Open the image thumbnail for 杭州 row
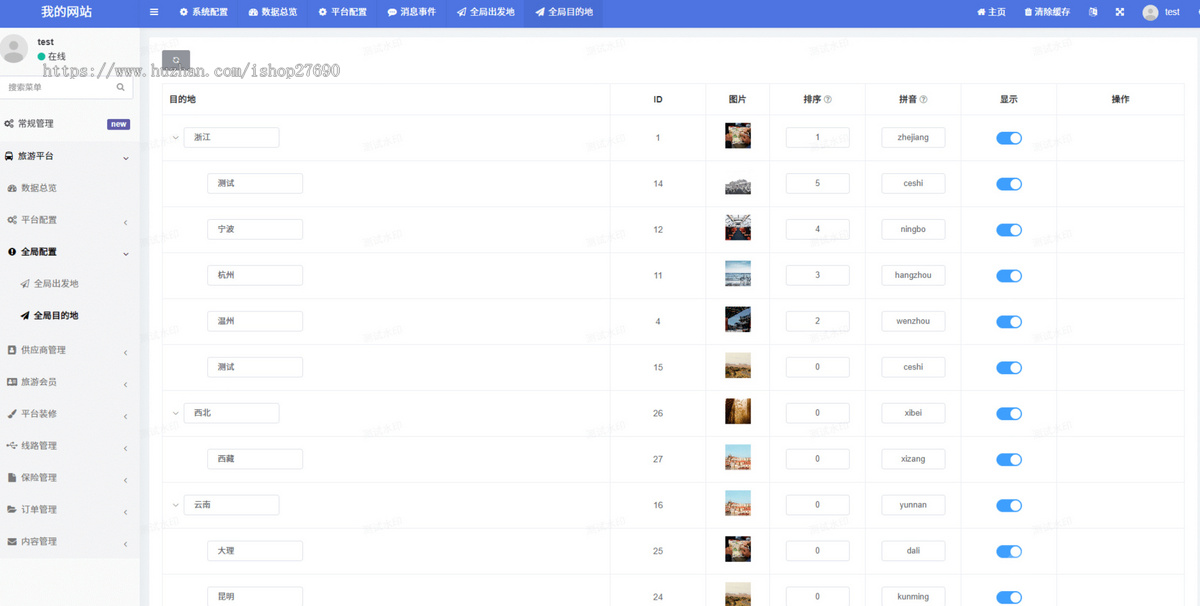 pyautogui.click(x=738, y=274)
